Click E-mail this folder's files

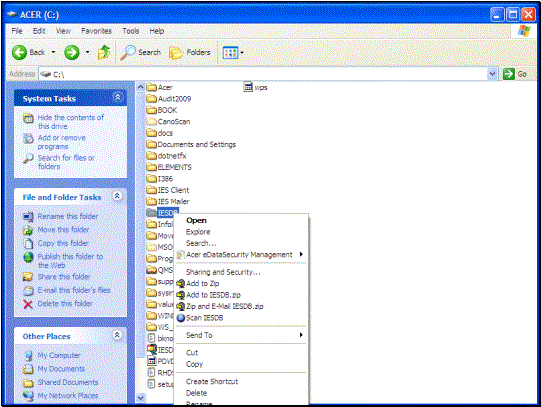(x=74, y=290)
